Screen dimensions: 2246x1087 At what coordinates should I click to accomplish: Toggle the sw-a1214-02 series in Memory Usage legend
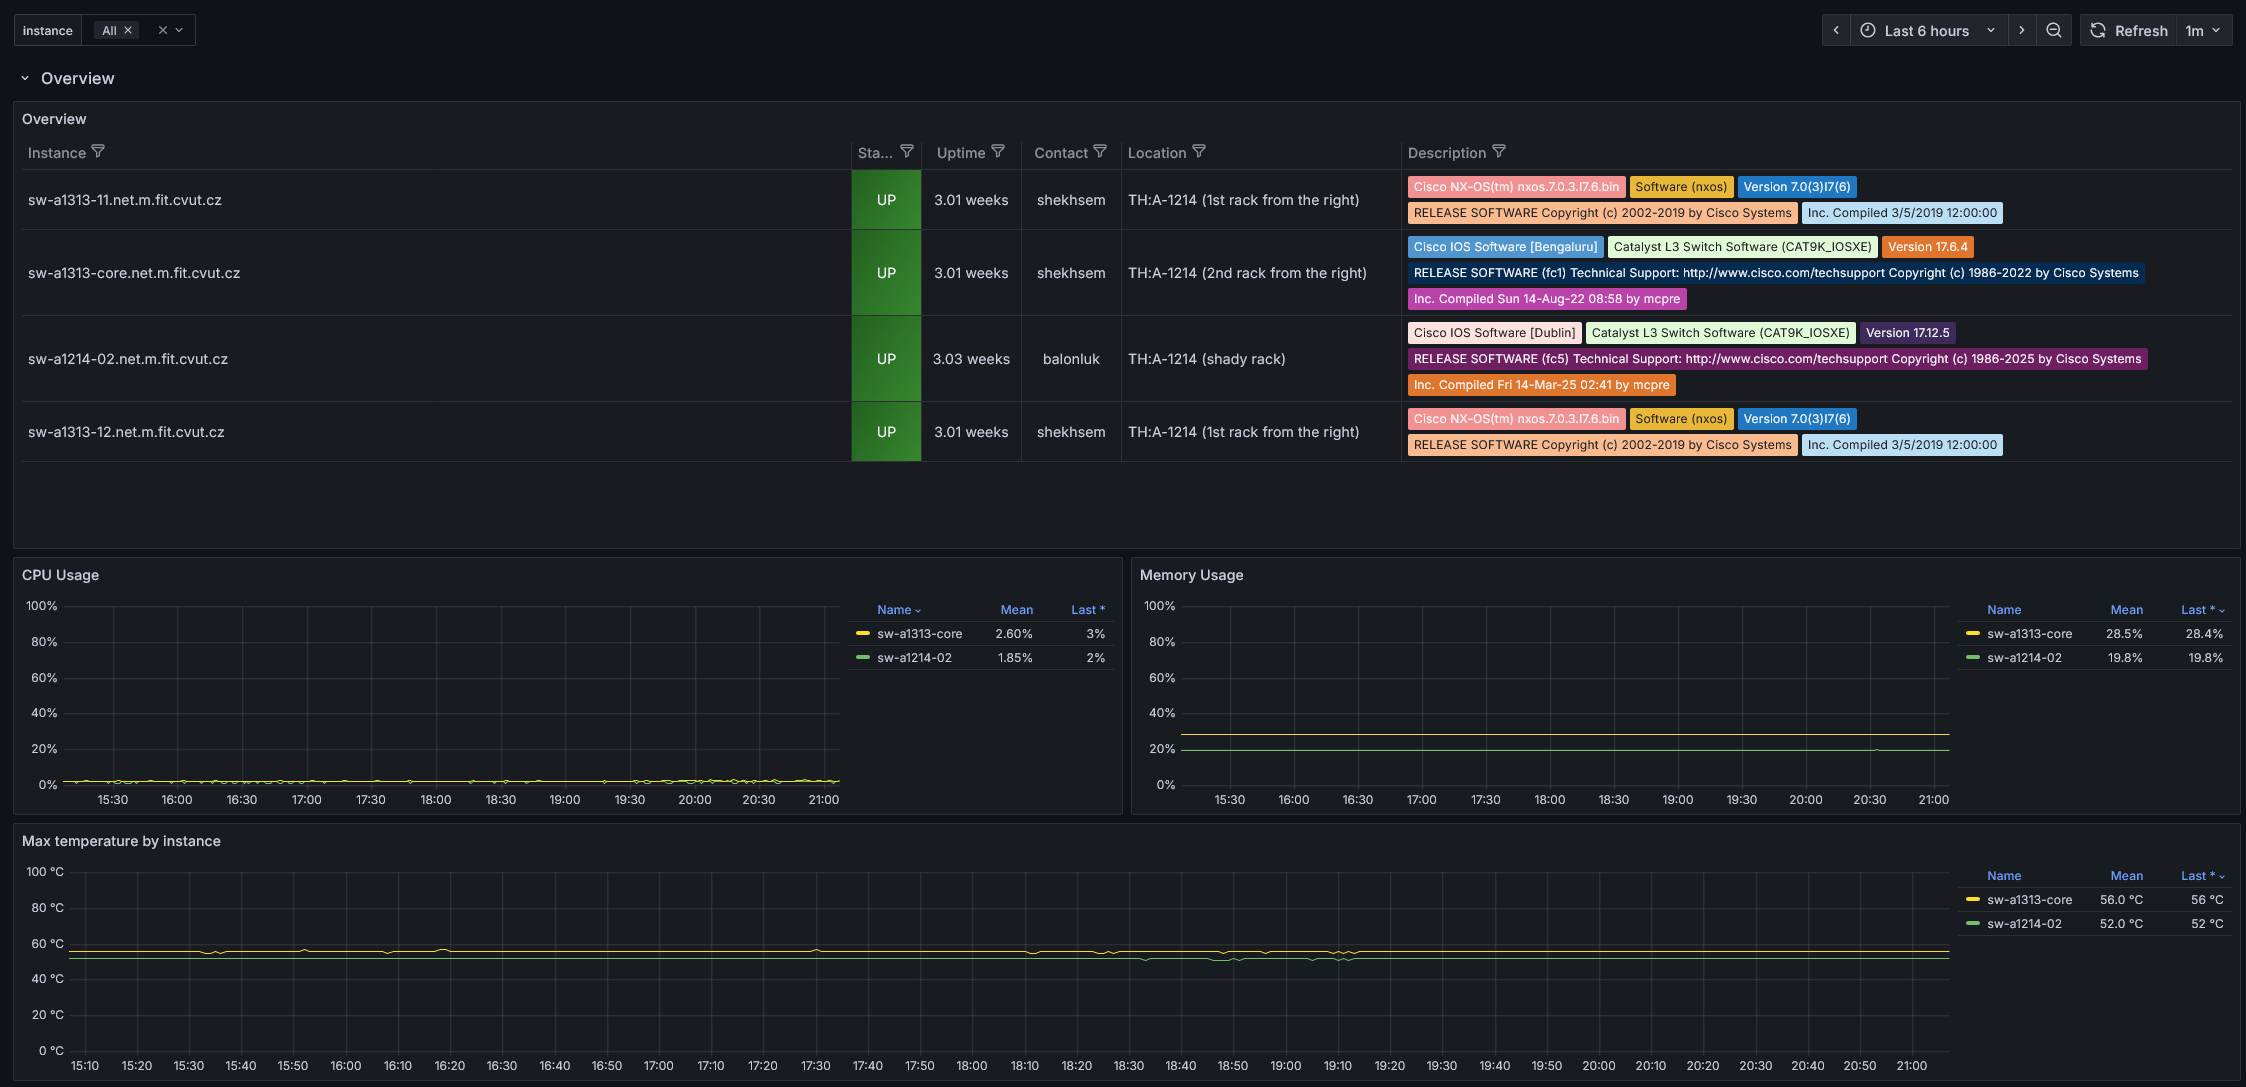(x=2026, y=657)
